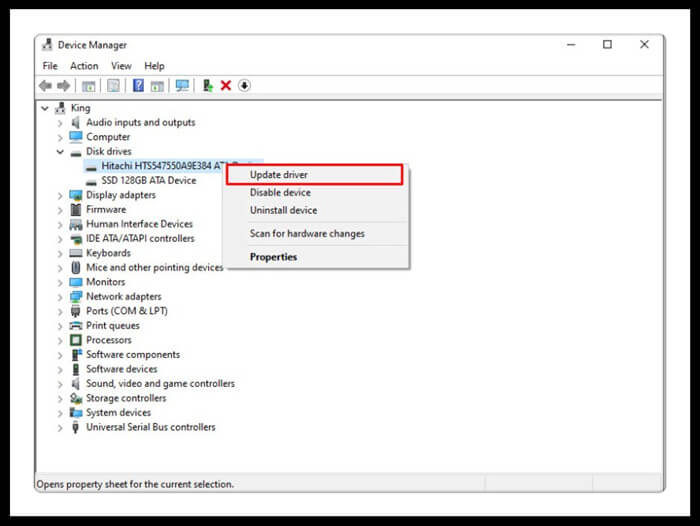The width and height of the screenshot is (700, 526).
Task: Select SSD 128GB ATA Device
Action: coord(149,180)
